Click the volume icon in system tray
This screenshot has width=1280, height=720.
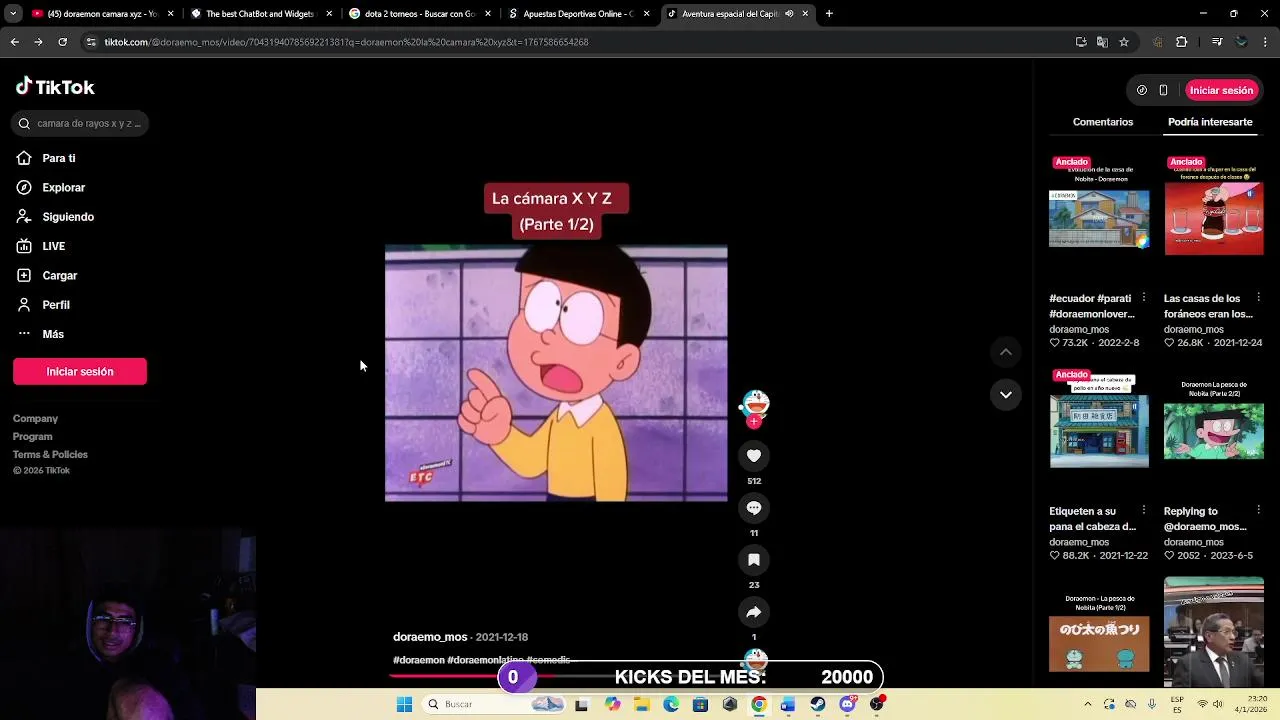point(1217,704)
